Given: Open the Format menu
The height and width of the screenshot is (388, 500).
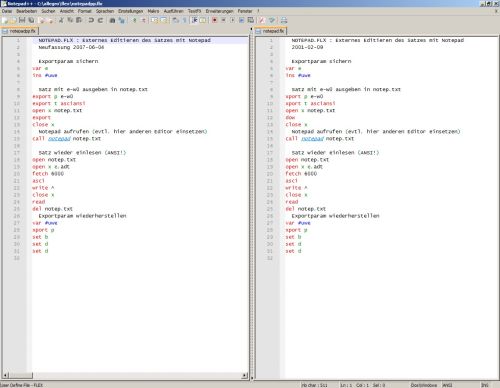Looking at the screenshot, I should point(85,11).
